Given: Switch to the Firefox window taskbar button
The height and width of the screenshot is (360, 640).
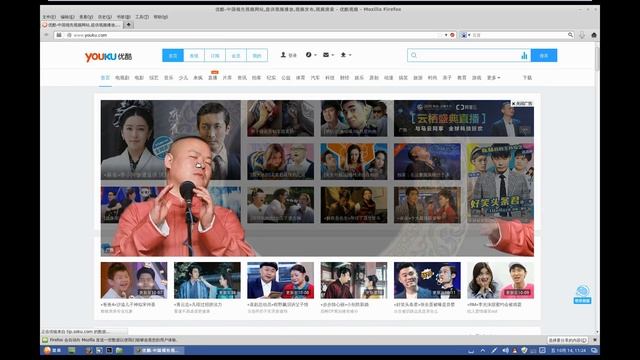Looking at the screenshot, I should tap(159, 350).
